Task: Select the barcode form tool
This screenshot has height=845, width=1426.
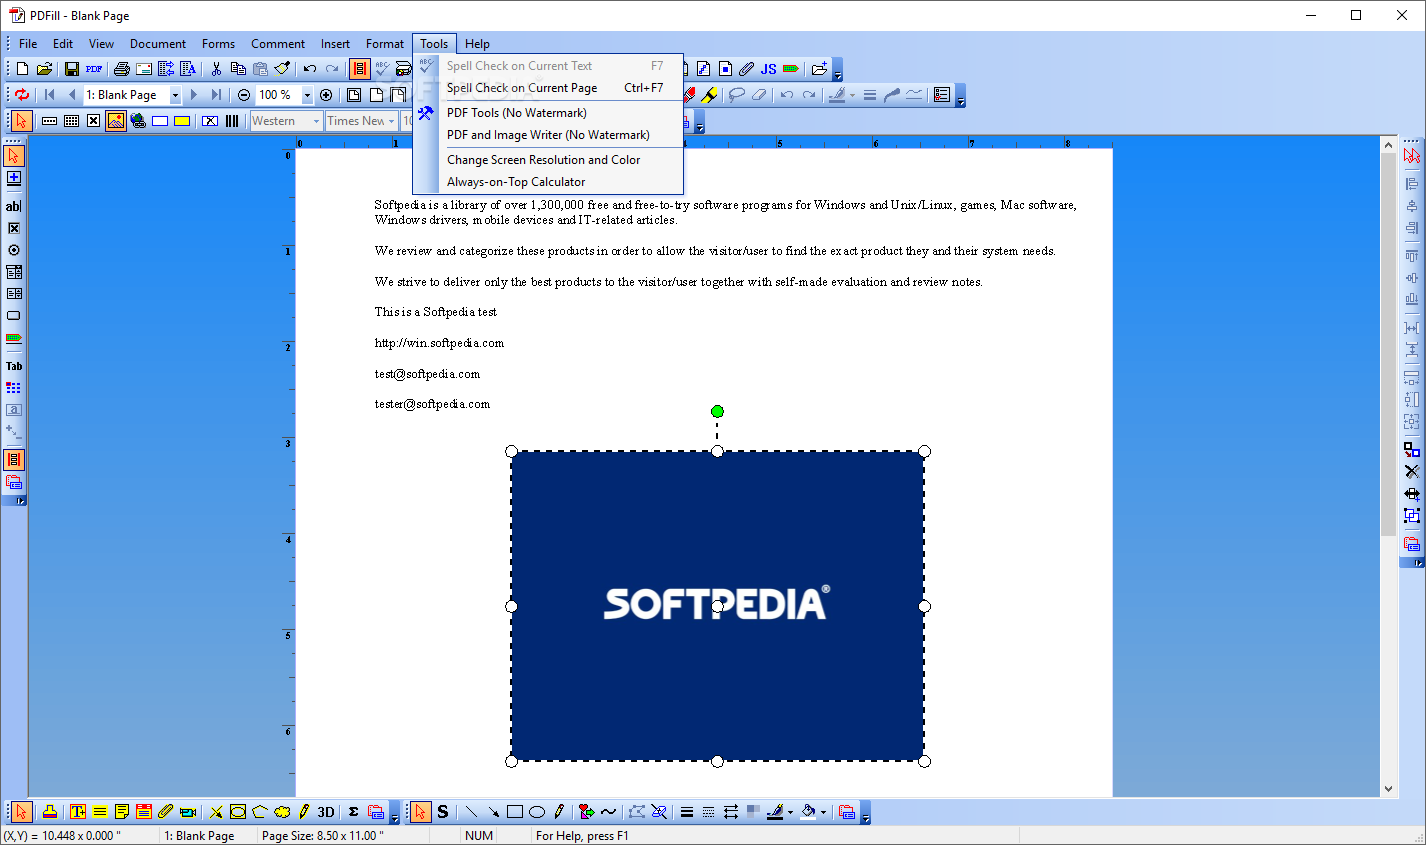Action: [232, 121]
